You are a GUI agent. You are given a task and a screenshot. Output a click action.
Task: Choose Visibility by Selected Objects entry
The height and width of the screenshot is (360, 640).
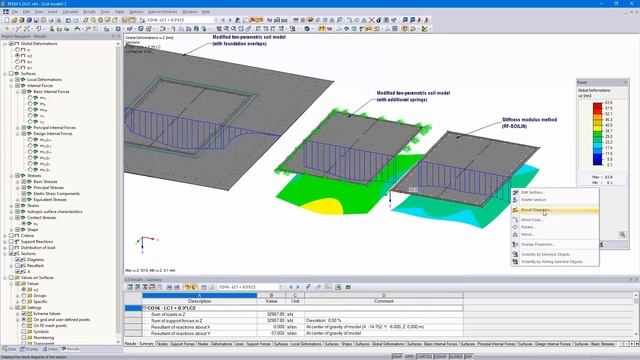pyautogui.click(x=555, y=254)
